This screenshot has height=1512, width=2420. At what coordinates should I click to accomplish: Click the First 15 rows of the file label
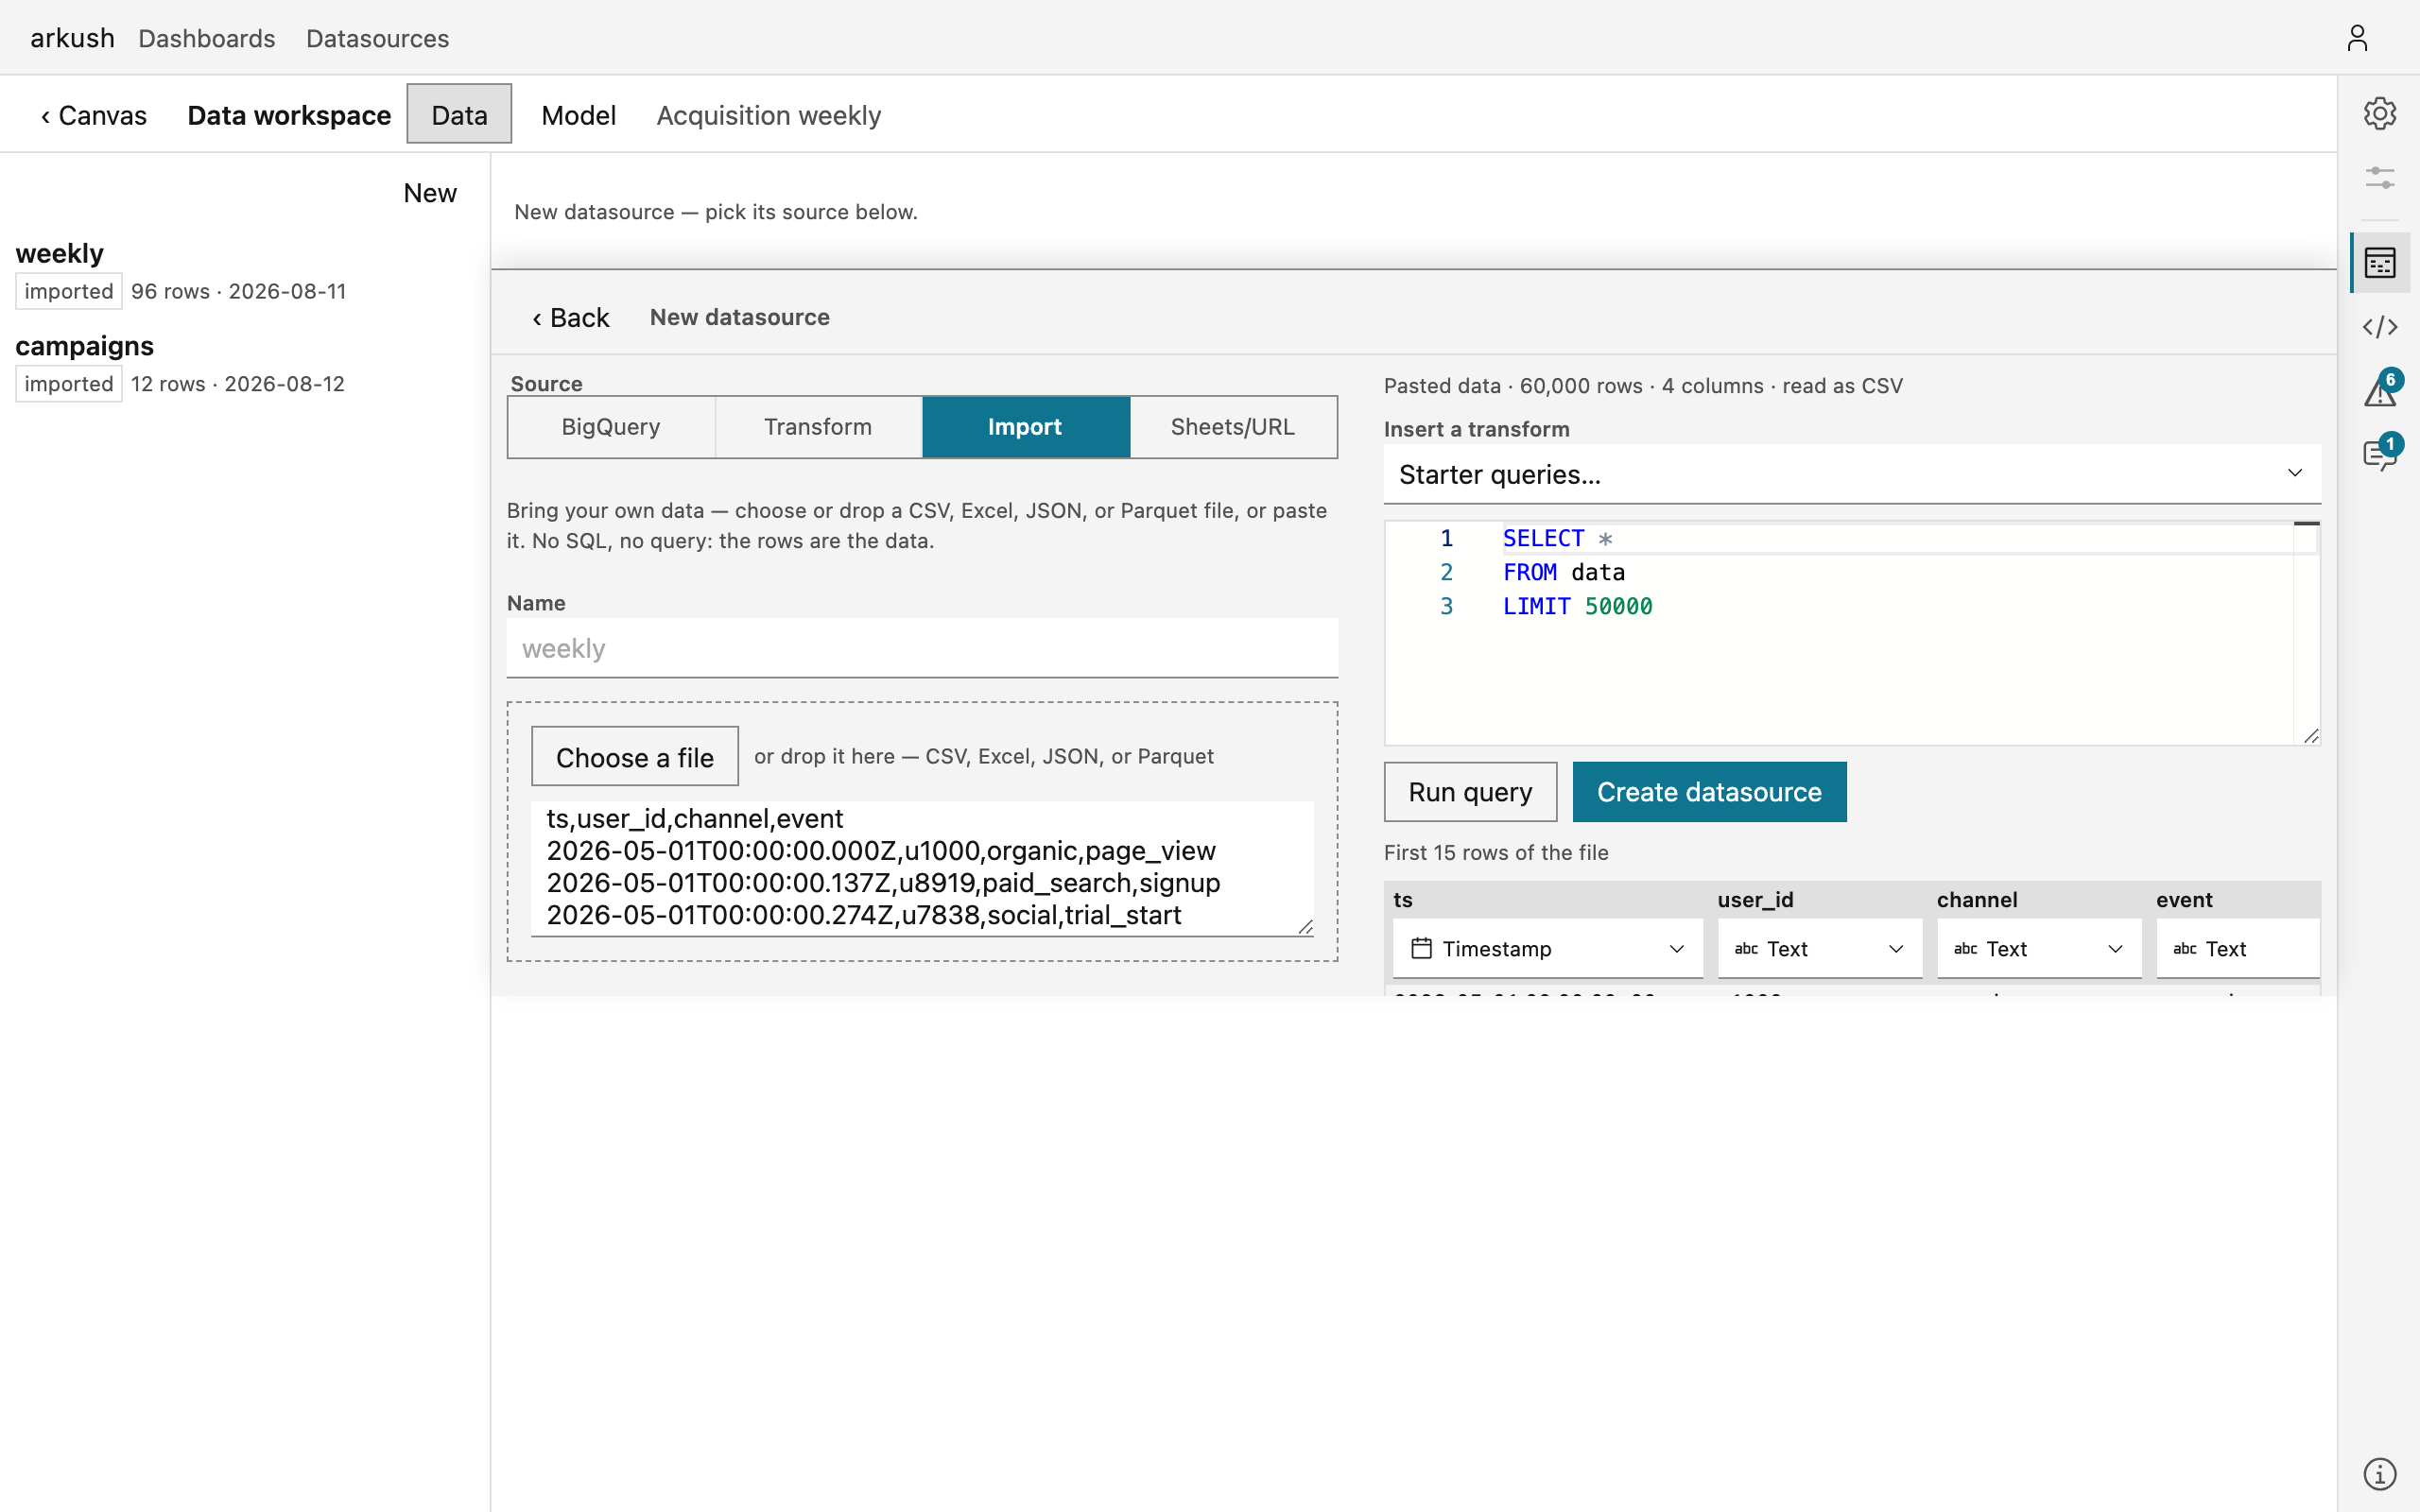(x=1496, y=853)
